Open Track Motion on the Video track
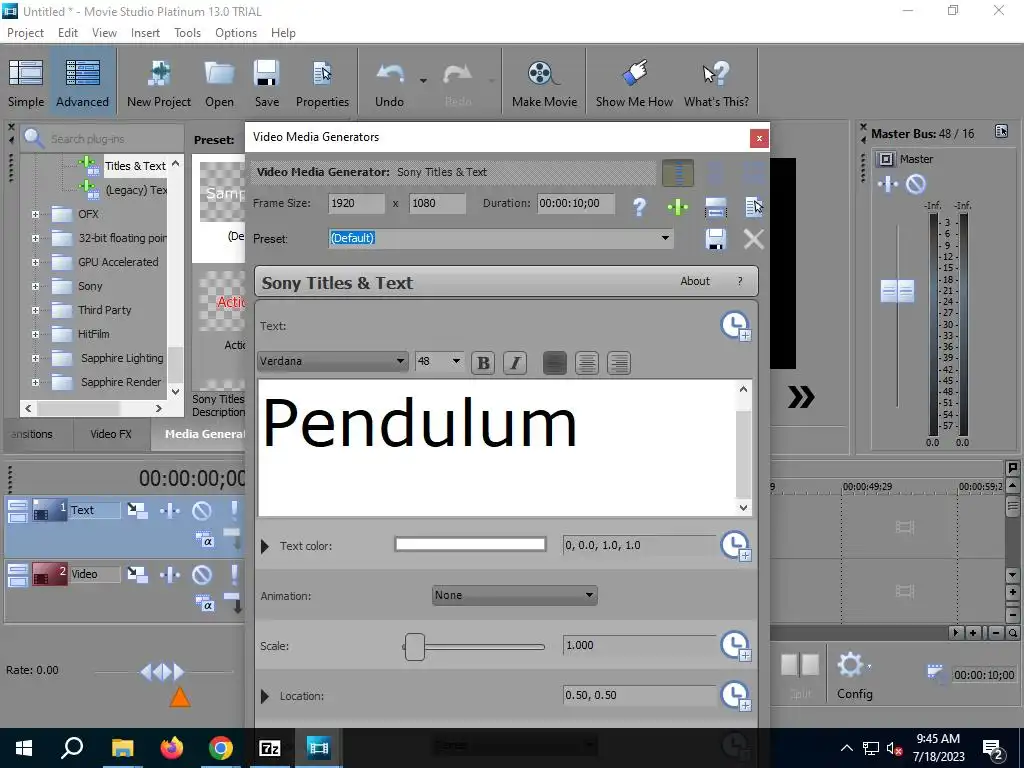This screenshot has width=1024, height=768. tap(137, 574)
